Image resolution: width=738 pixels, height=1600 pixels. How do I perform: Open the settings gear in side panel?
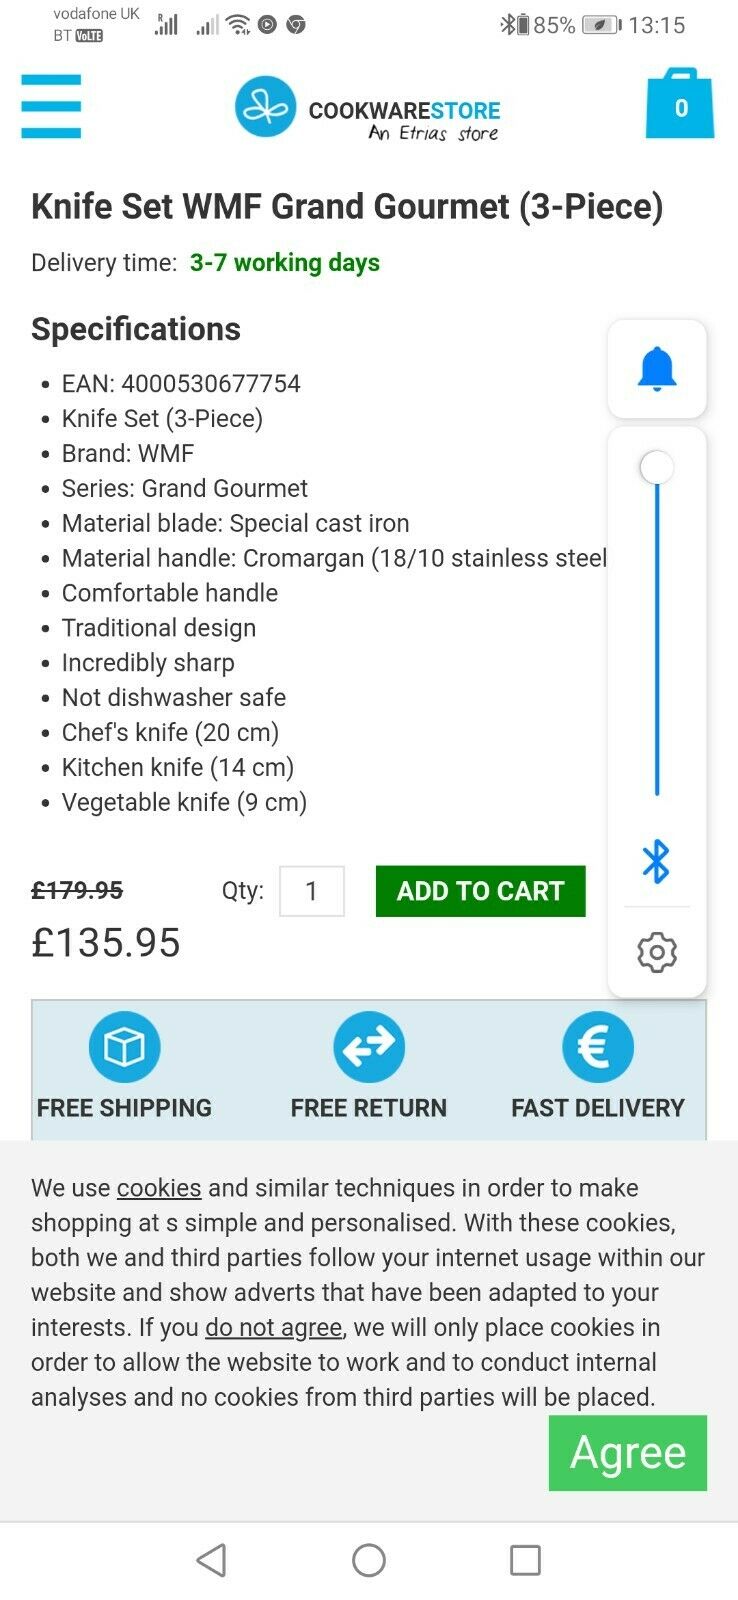pos(657,952)
